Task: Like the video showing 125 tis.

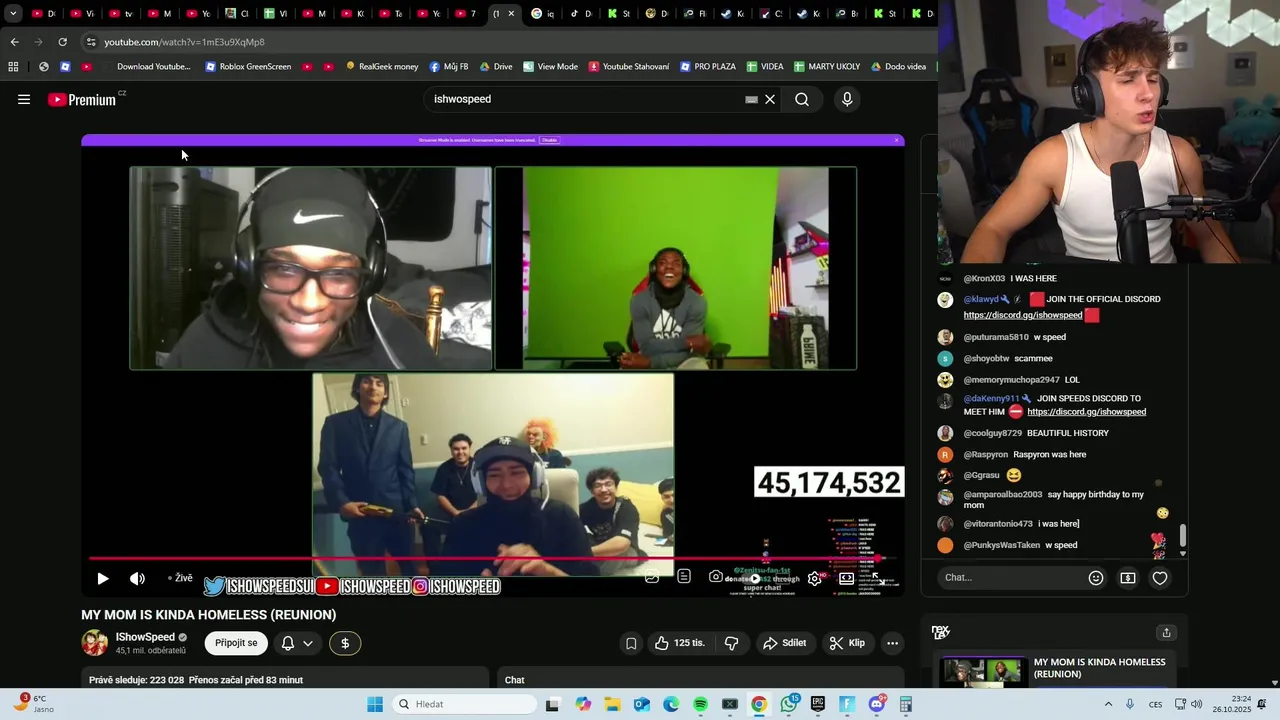Action: point(680,643)
